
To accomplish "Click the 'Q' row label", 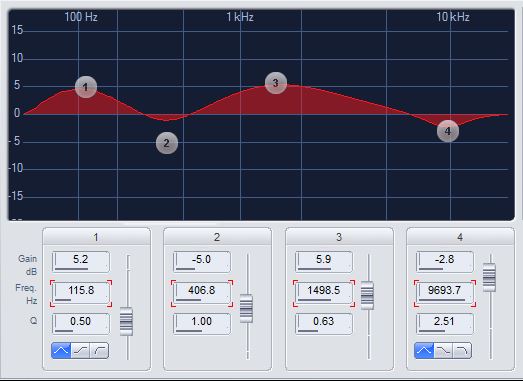I will coord(34,321).
